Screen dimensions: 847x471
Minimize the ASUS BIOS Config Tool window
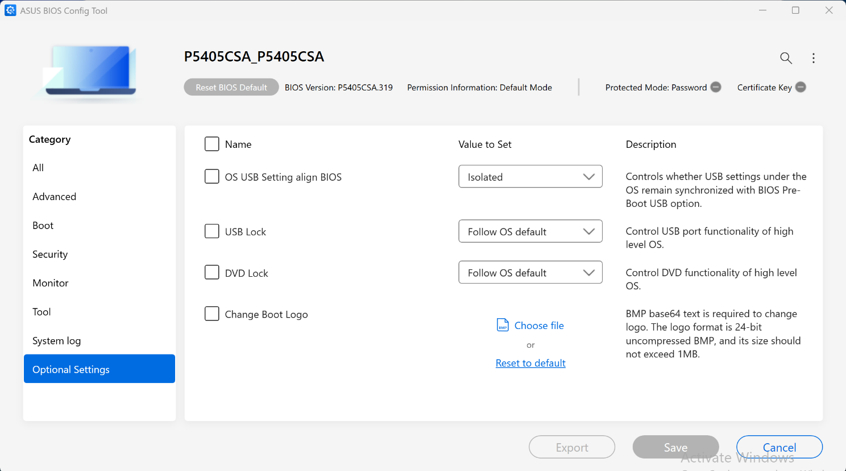tap(762, 10)
